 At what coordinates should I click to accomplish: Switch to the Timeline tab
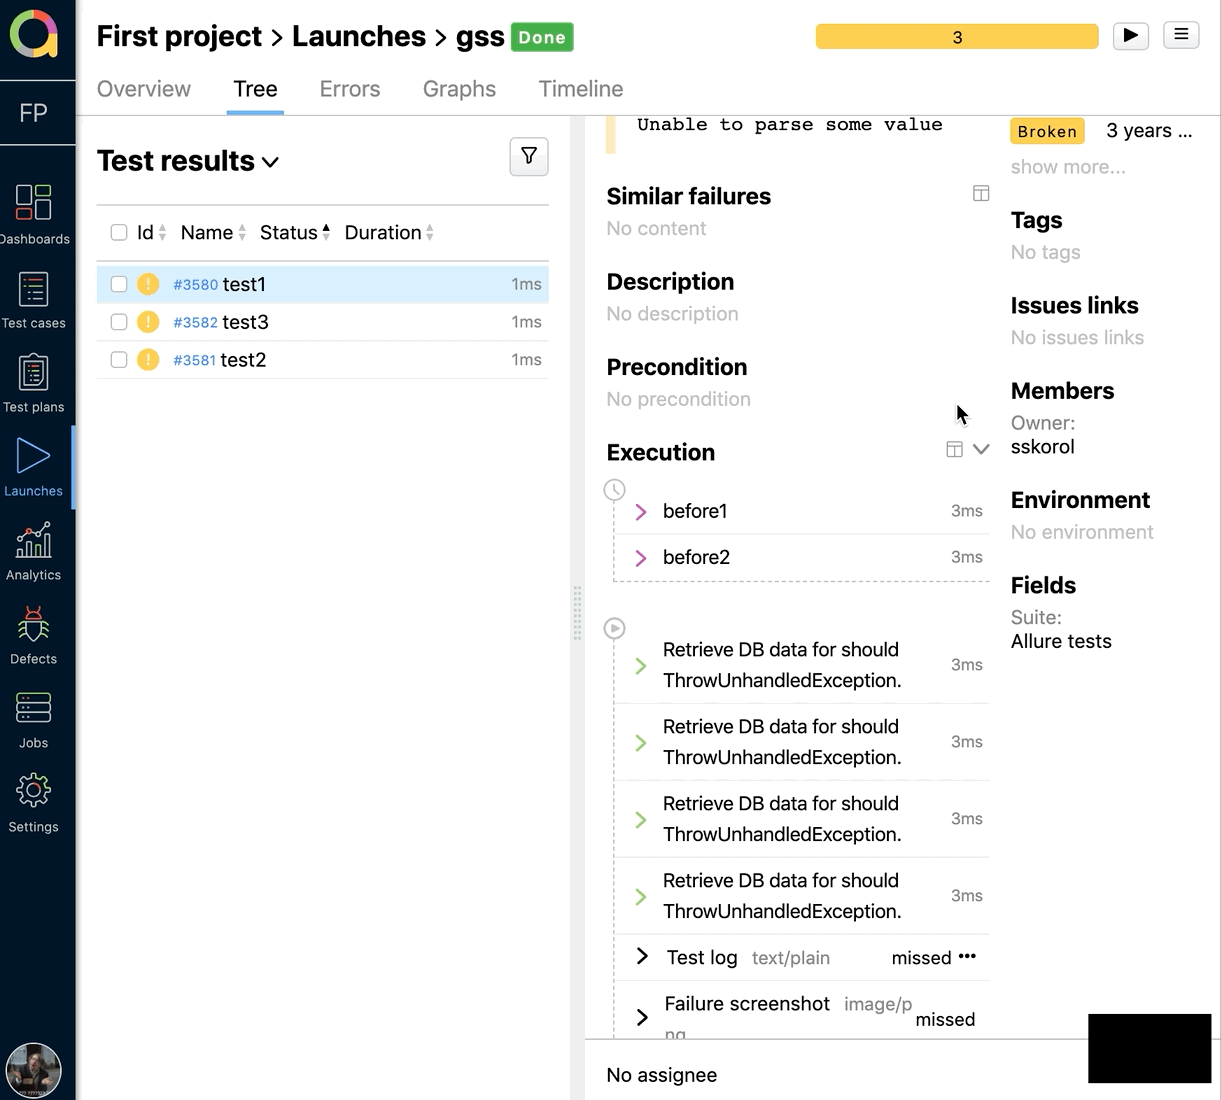pos(580,89)
